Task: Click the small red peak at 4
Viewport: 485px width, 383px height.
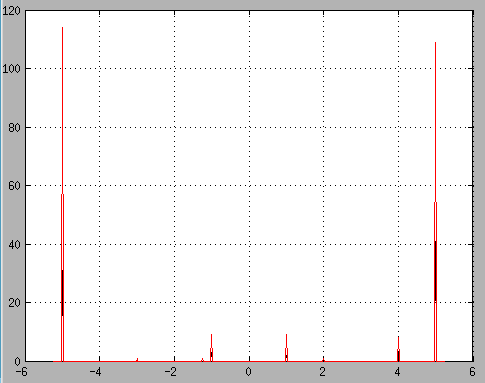Action: click(398, 349)
